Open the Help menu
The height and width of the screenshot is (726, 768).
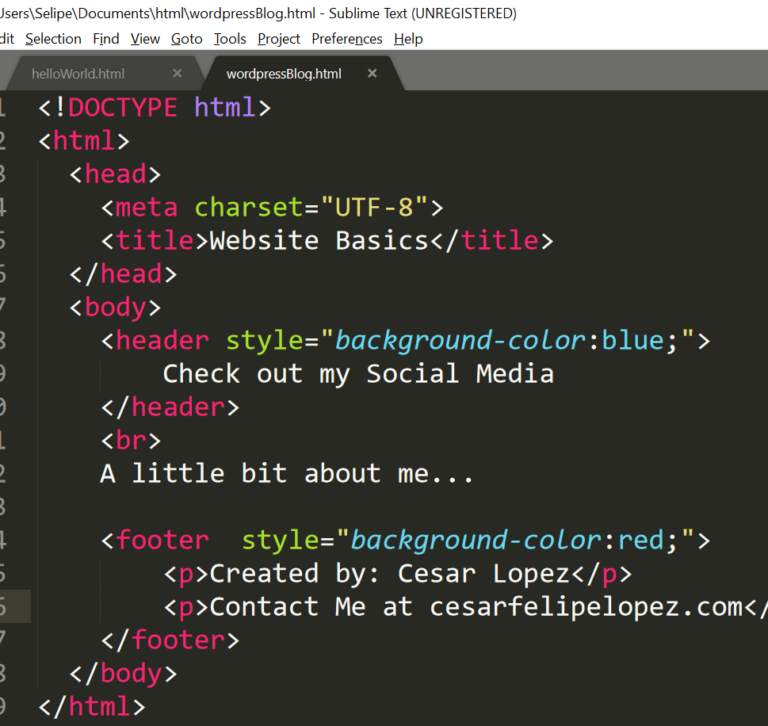(x=408, y=39)
